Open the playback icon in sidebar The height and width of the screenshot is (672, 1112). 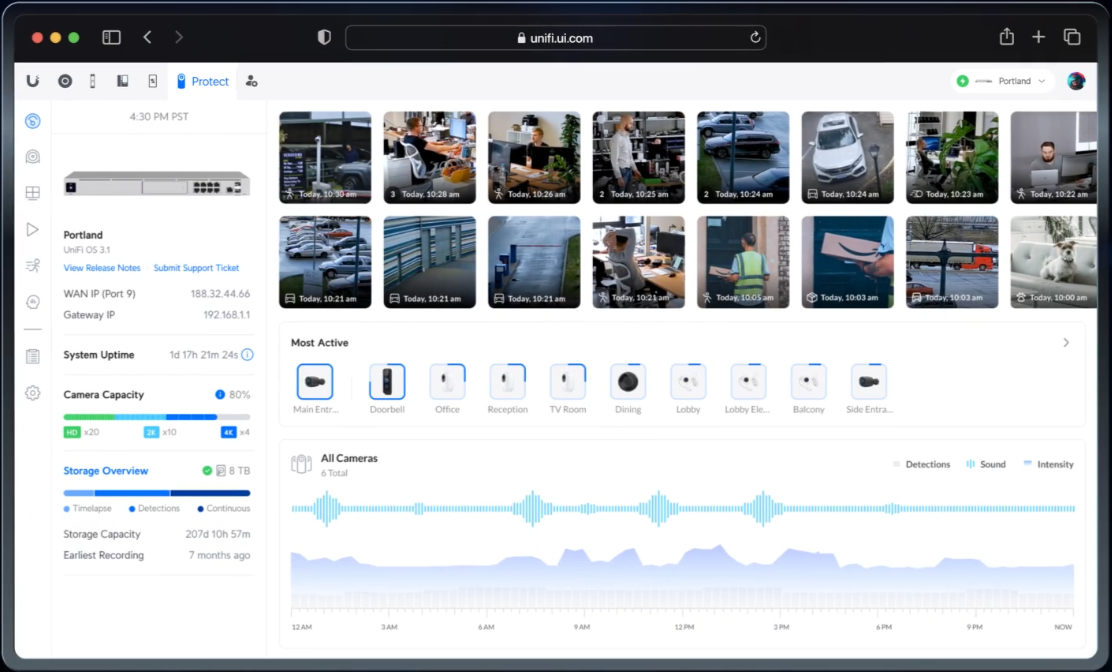33,229
